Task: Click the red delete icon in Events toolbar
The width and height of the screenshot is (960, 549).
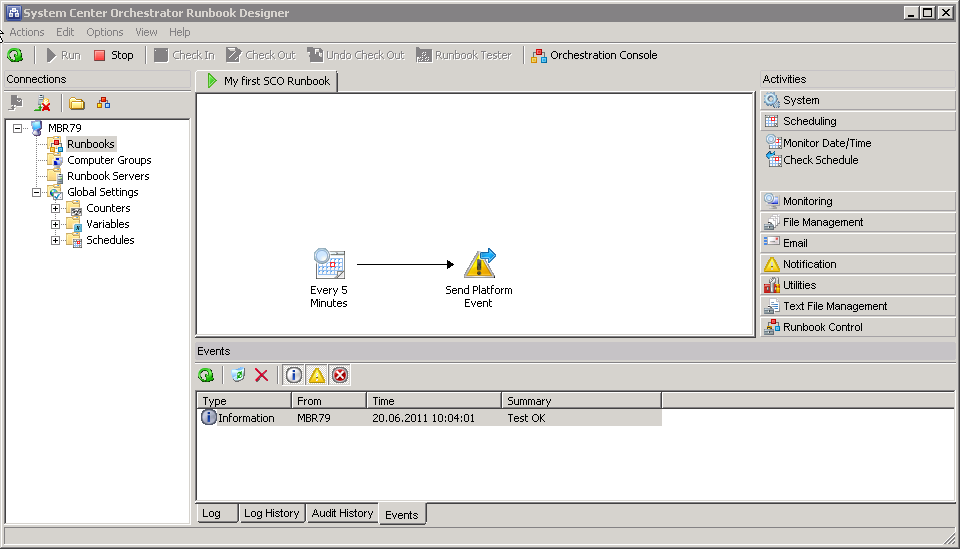Action: (x=262, y=375)
